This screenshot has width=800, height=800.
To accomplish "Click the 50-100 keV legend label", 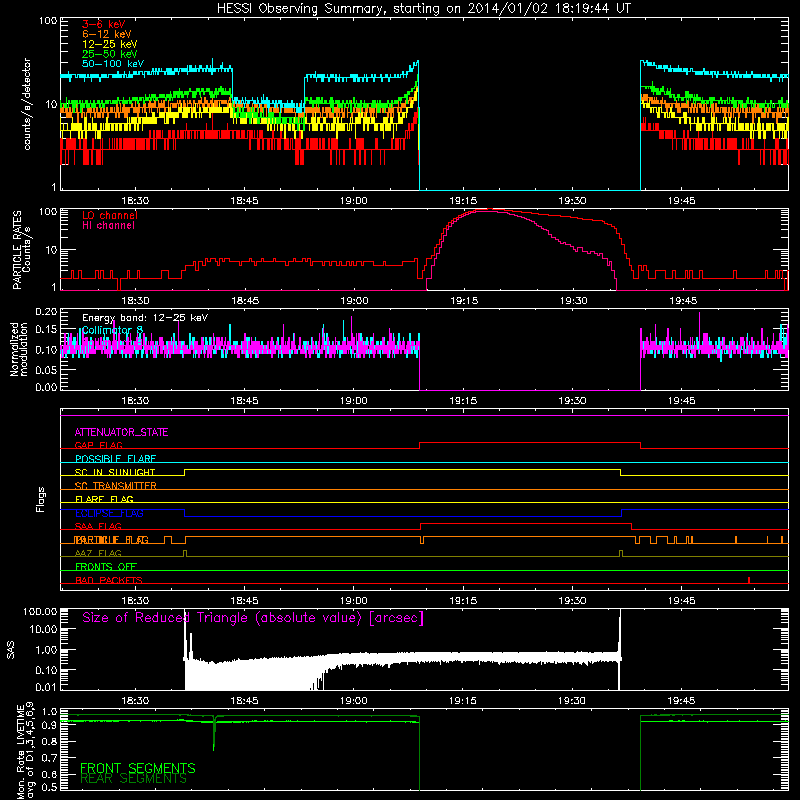I will pyautogui.click(x=113, y=64).
